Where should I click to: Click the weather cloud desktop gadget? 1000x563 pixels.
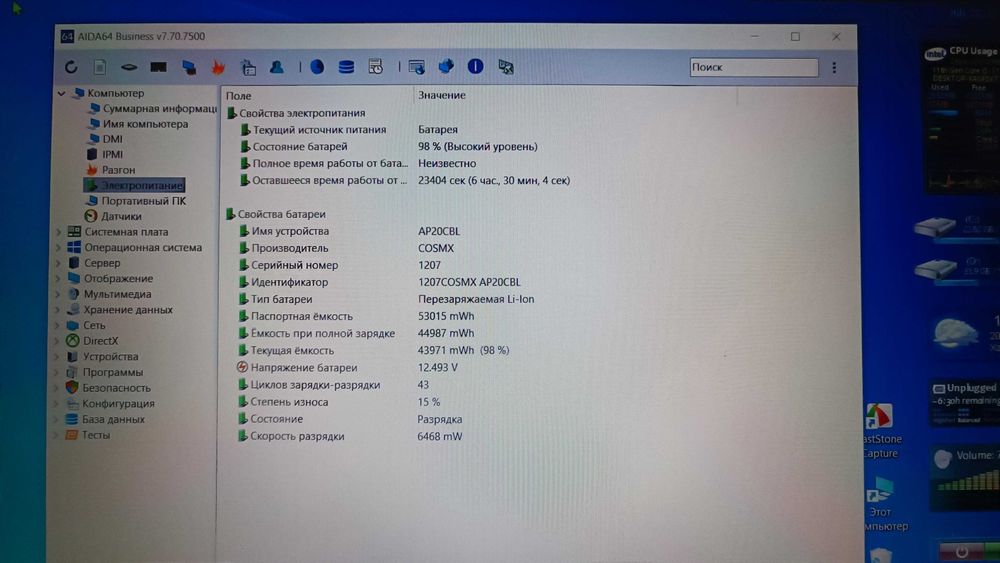pyautogui.click(x=966, y=333)
